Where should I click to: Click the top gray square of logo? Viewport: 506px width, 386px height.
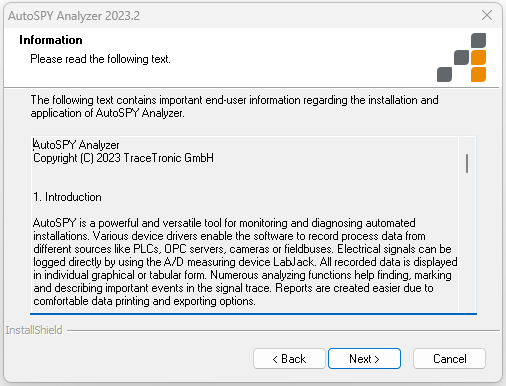pyautogui.click(x=478, y=40)
